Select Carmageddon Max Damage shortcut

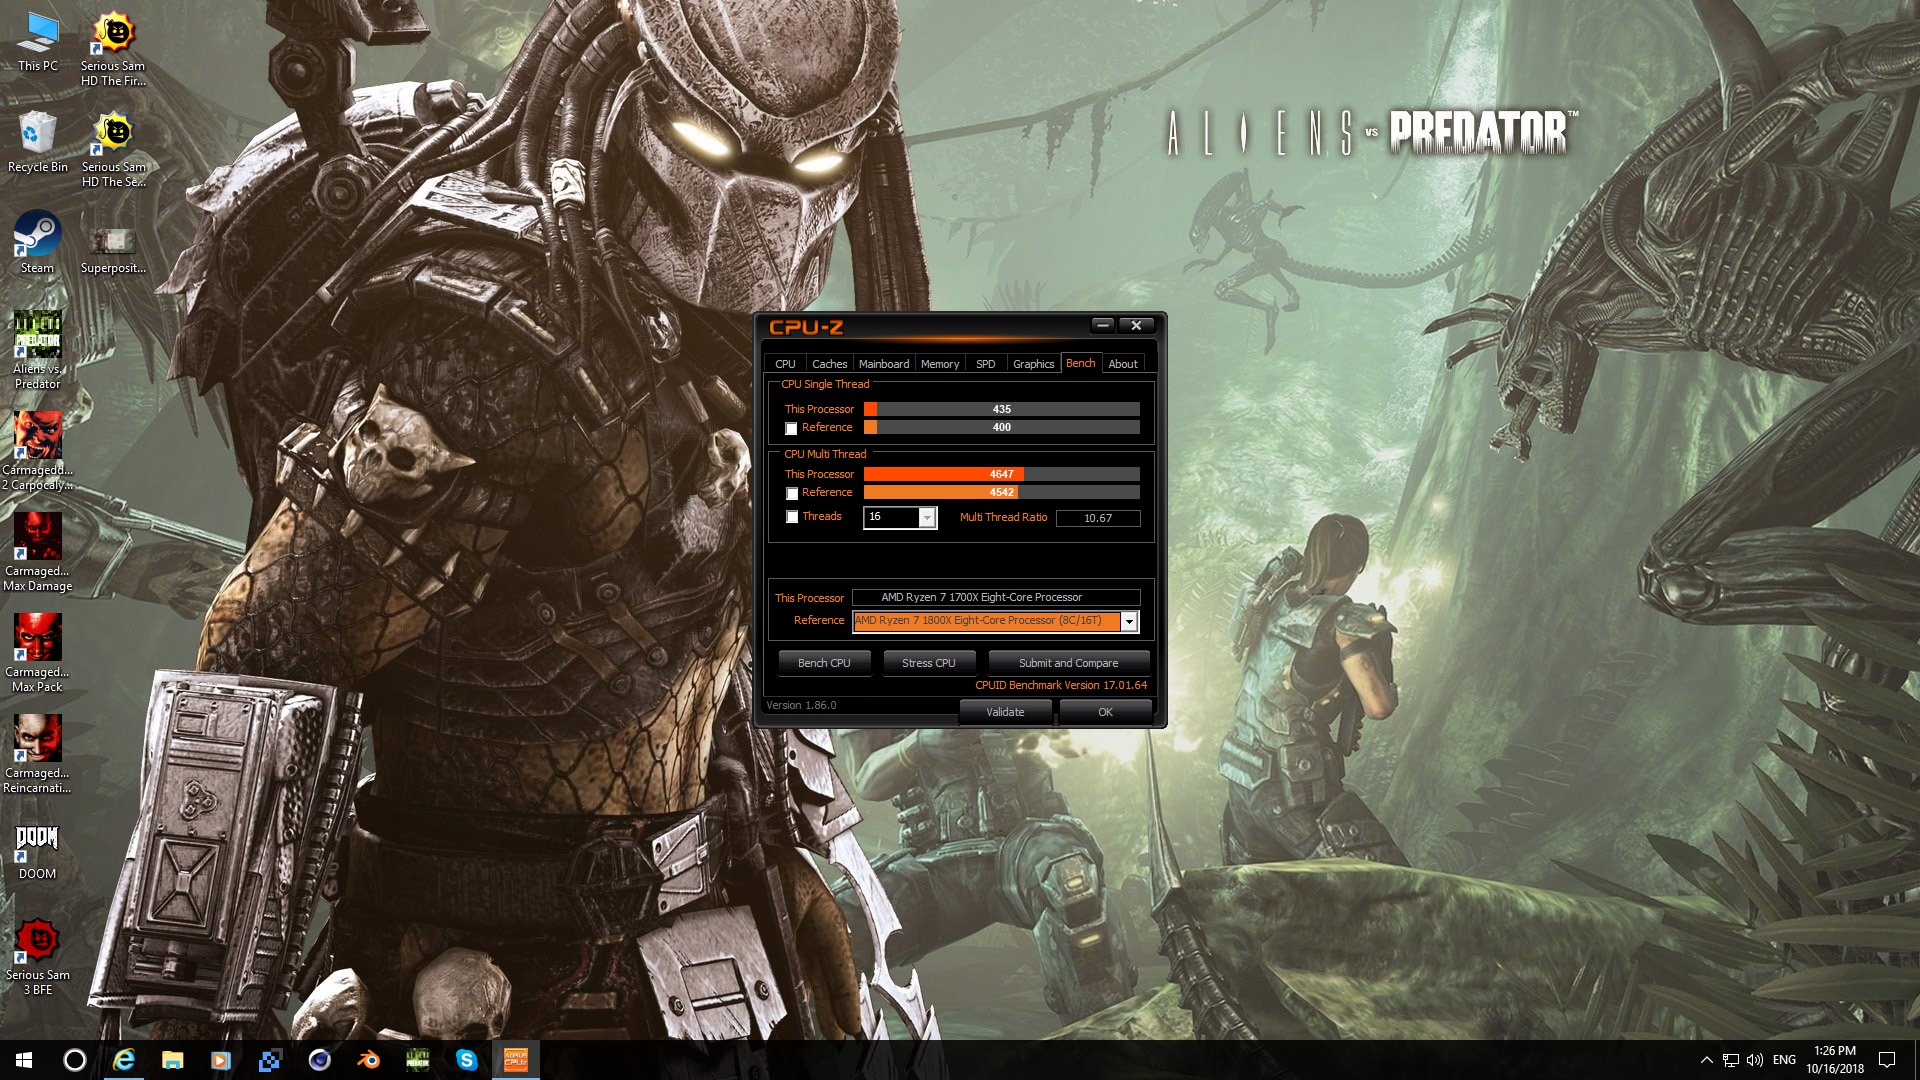pos(38,552)
